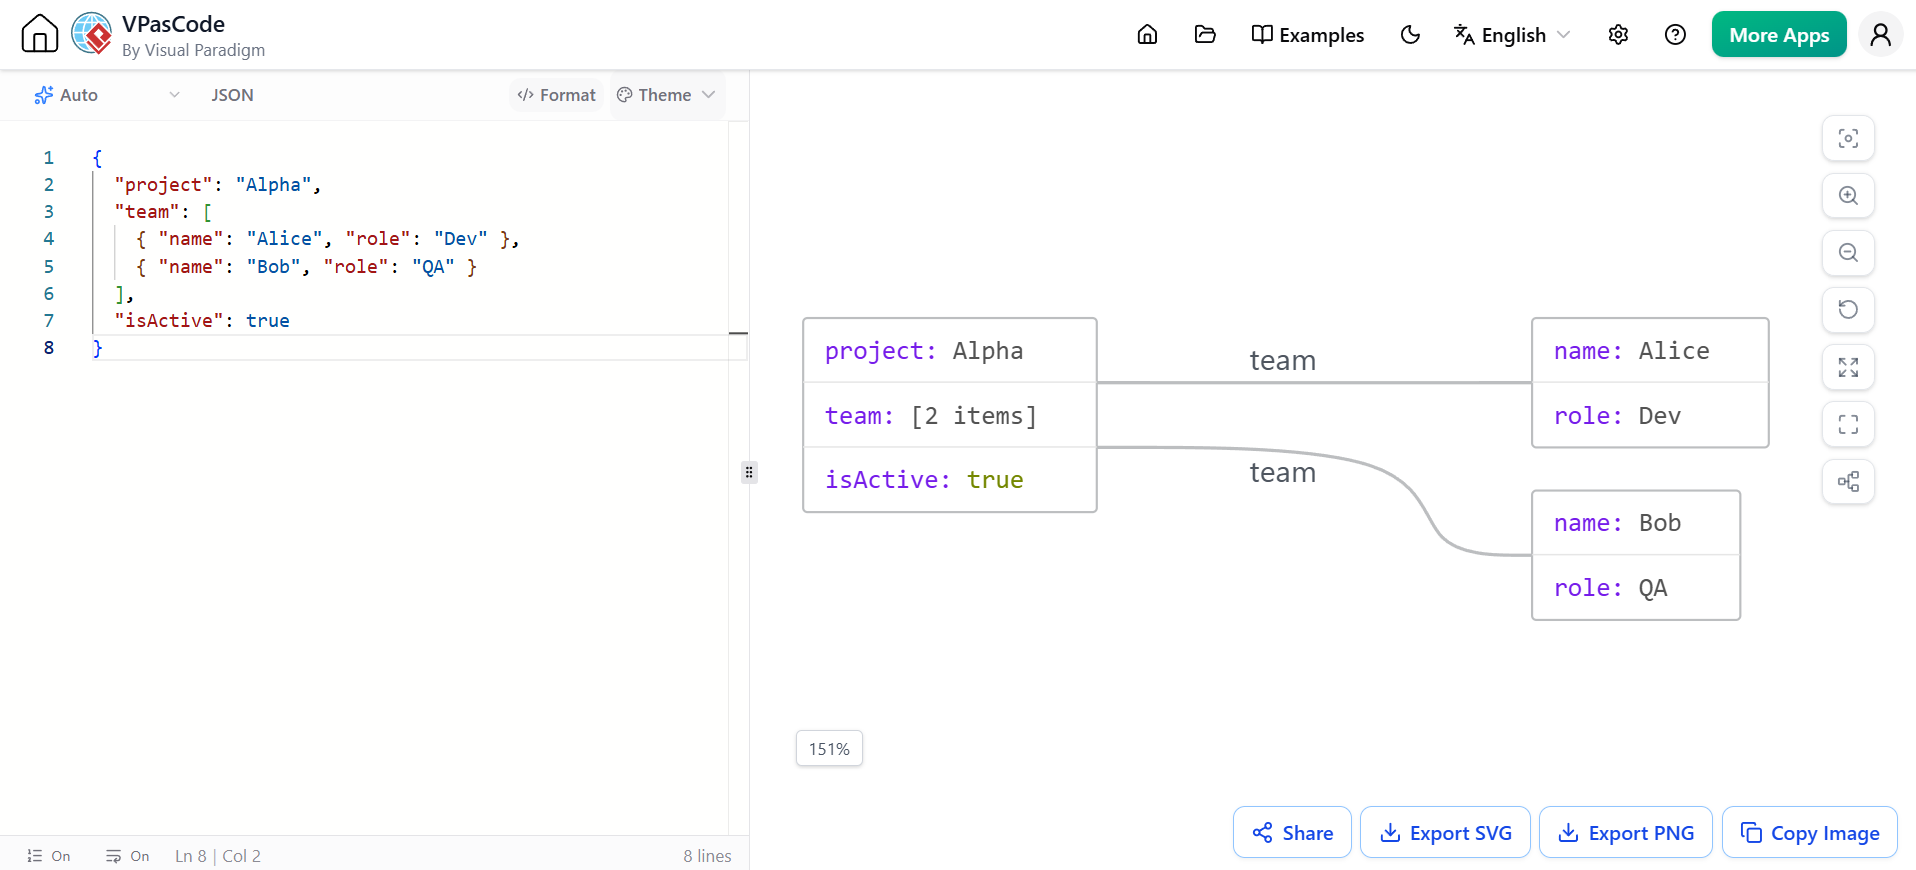
Task: Open the Examples menu
Action: [x=1307, y=35]
